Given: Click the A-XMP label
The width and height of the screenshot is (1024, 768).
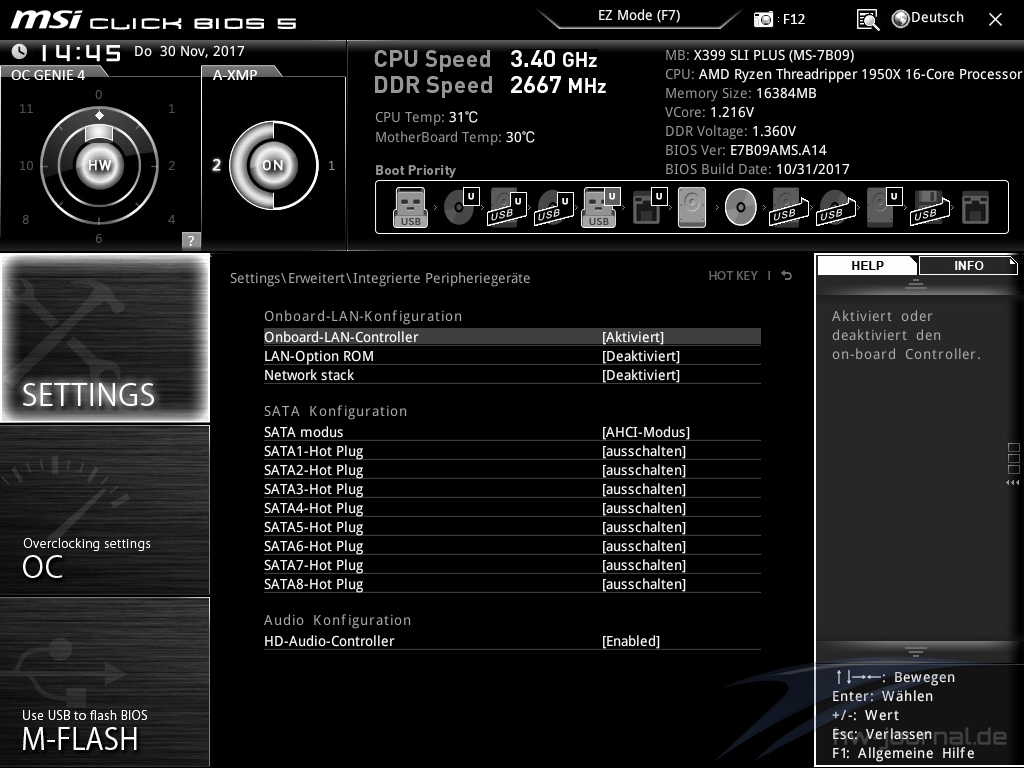Looking at the screenshot, I should [x=235, y=75].
